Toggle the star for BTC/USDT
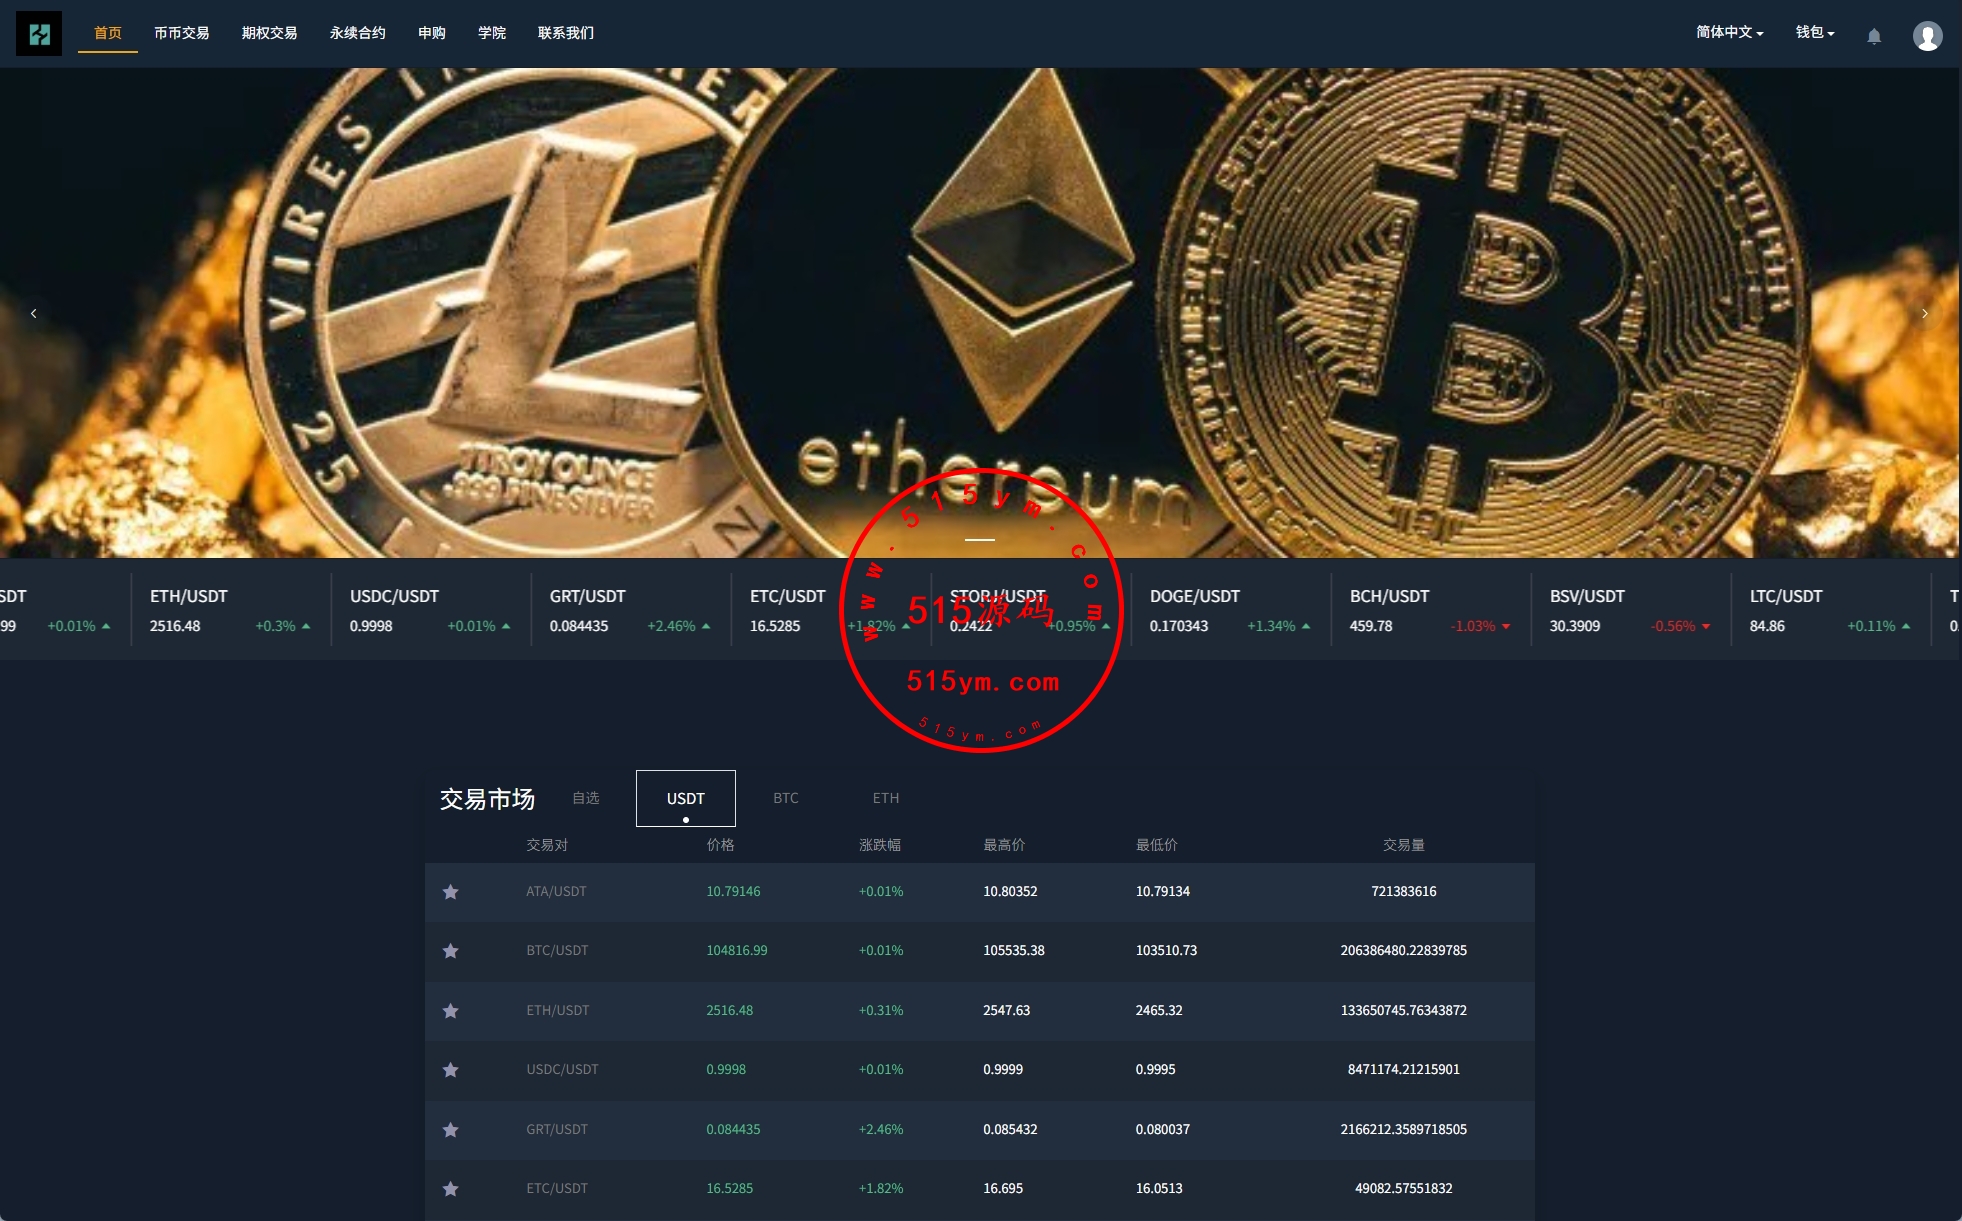The image size is (1962, 1221). pos(451,951)
